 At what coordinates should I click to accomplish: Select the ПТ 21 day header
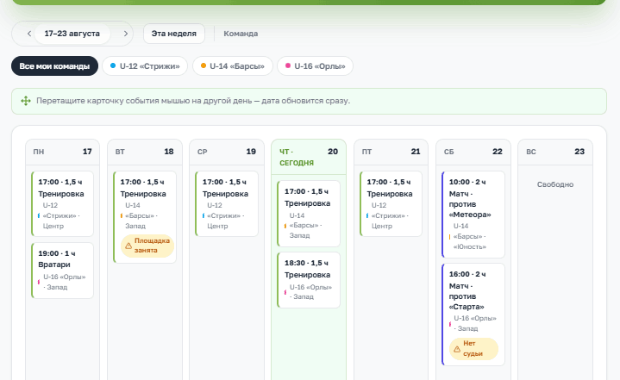click(x=391, y=152)
